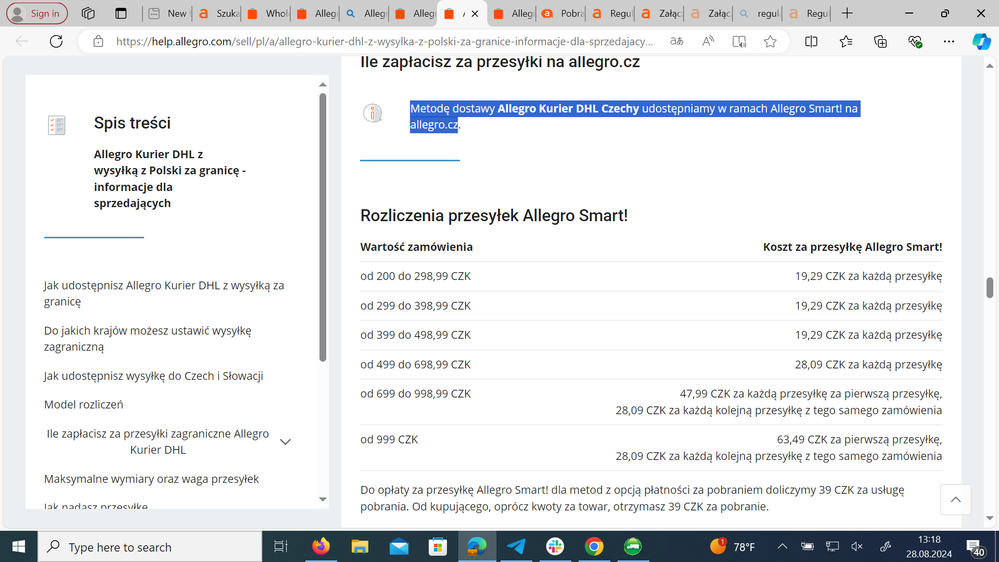Viewport: 999px width, 562px height.
Task: Open the Favorites list icon
Action: click(845, 41)
